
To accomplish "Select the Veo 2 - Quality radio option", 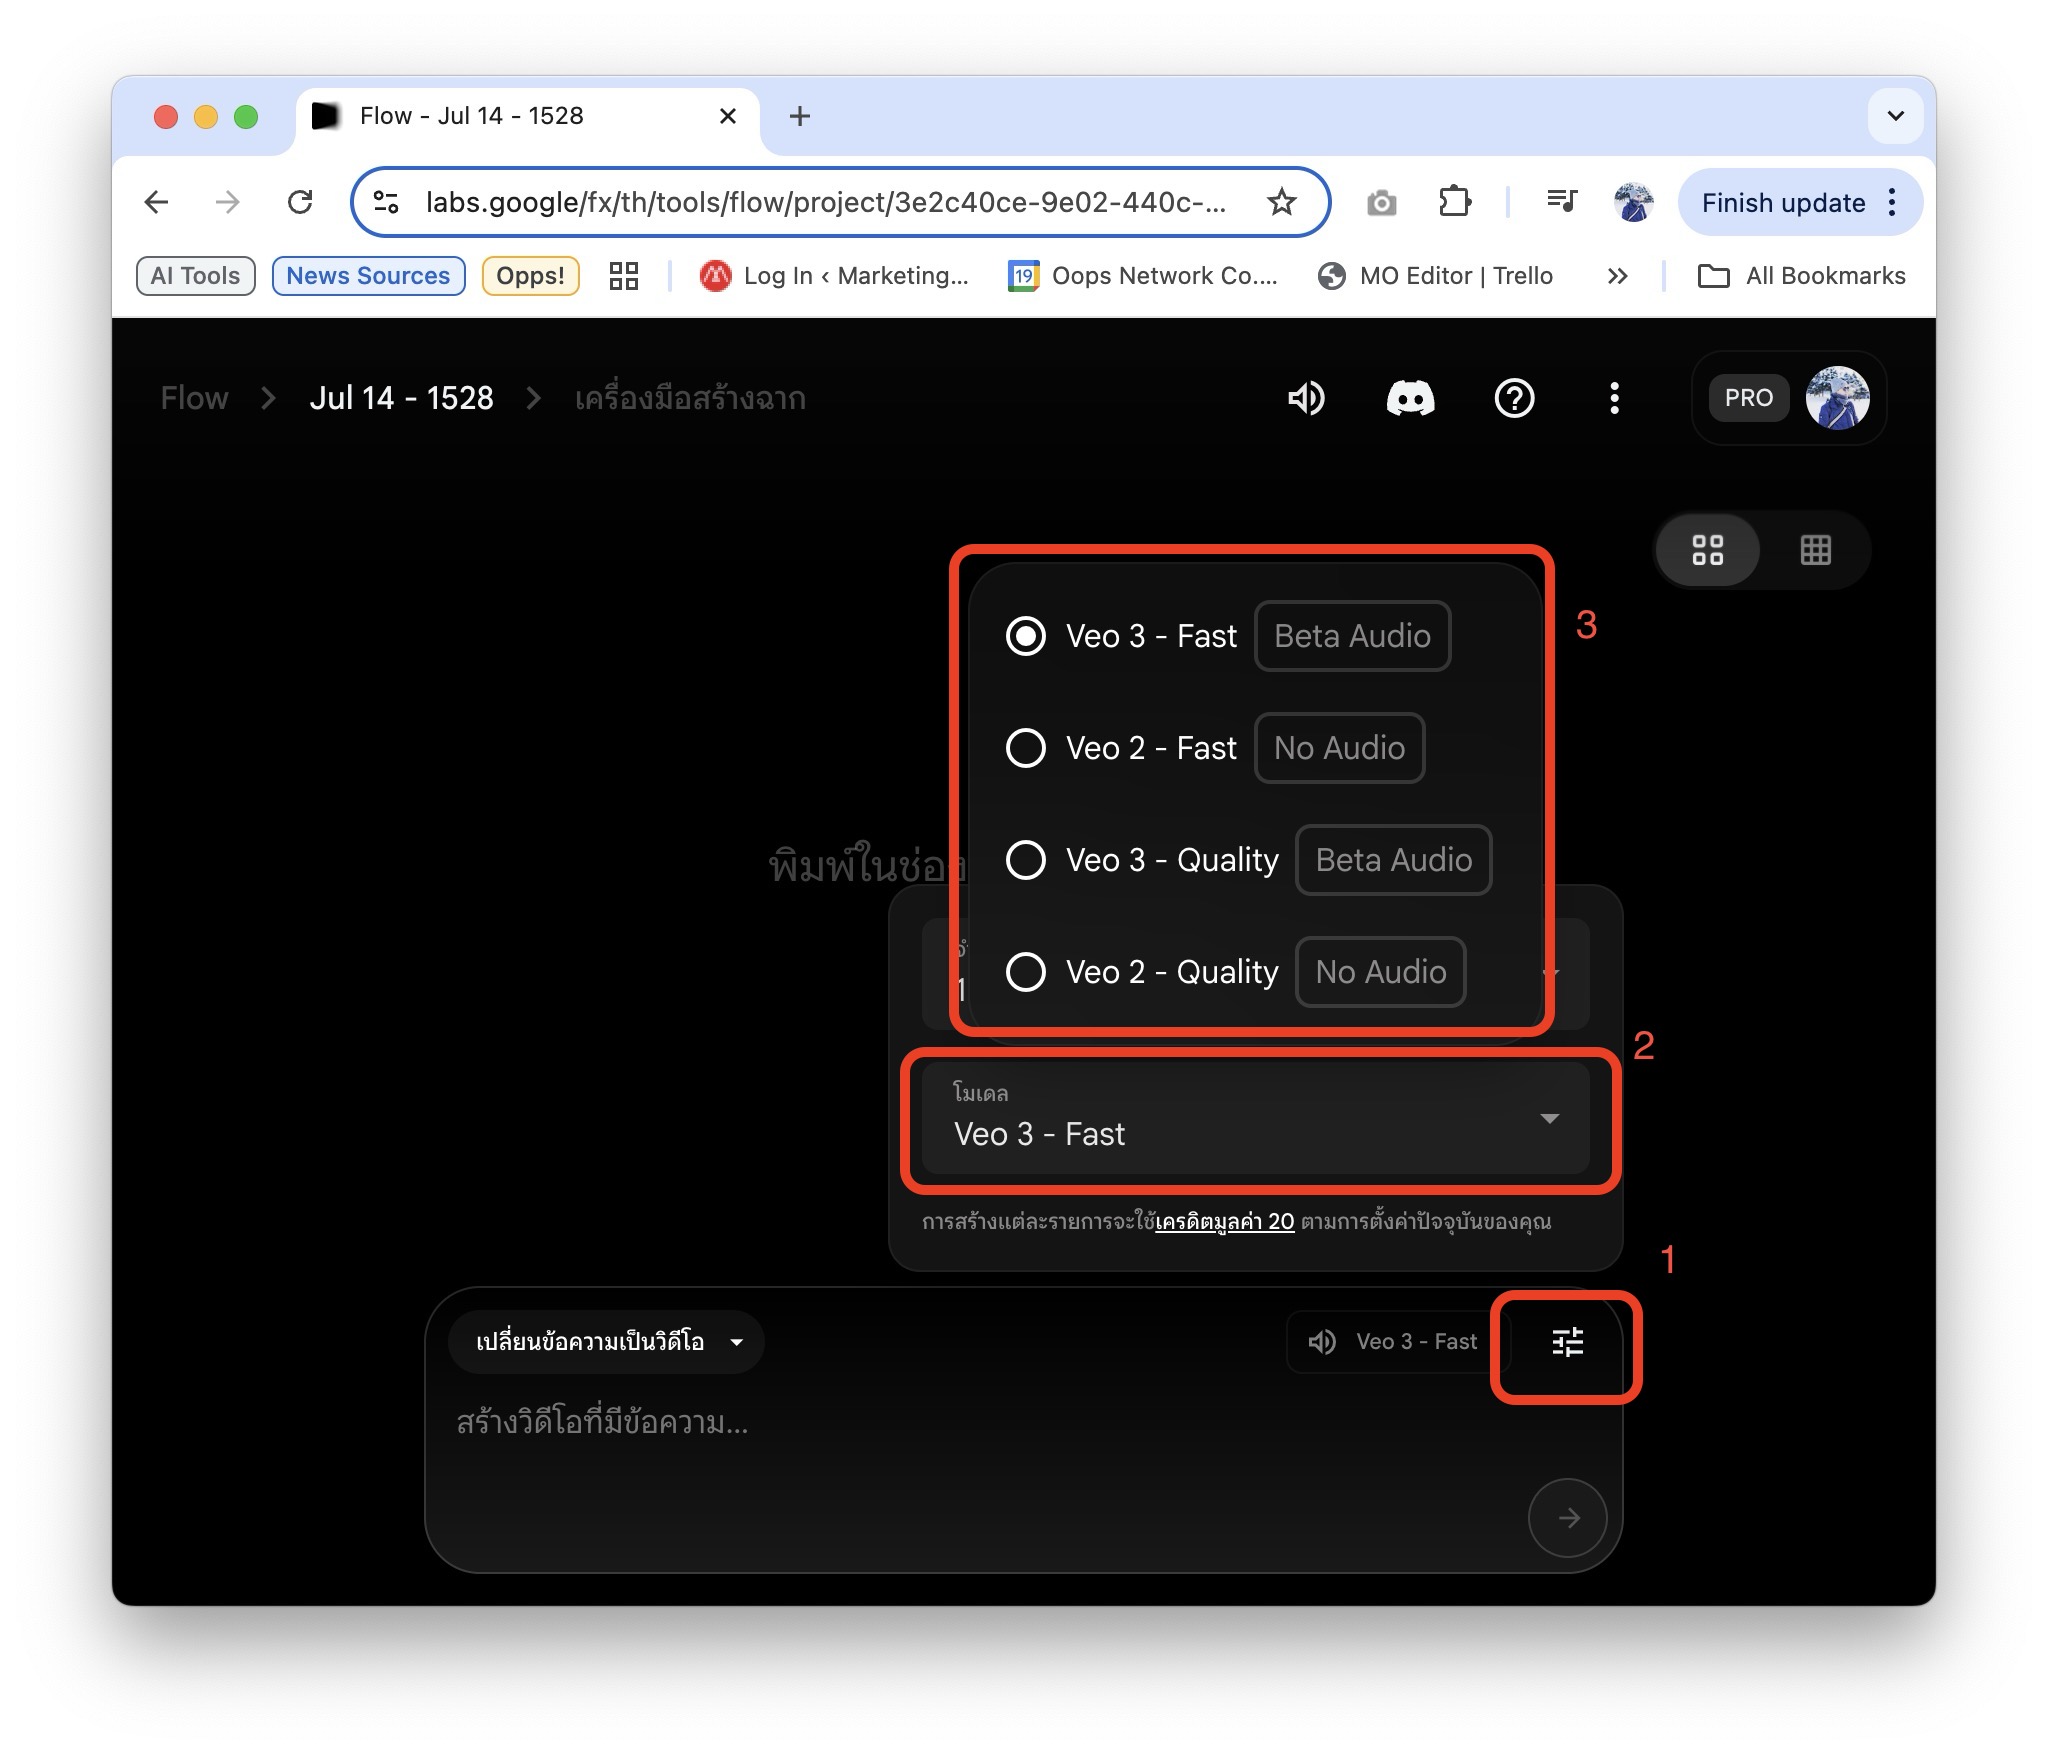I will tap(1026, 972).
